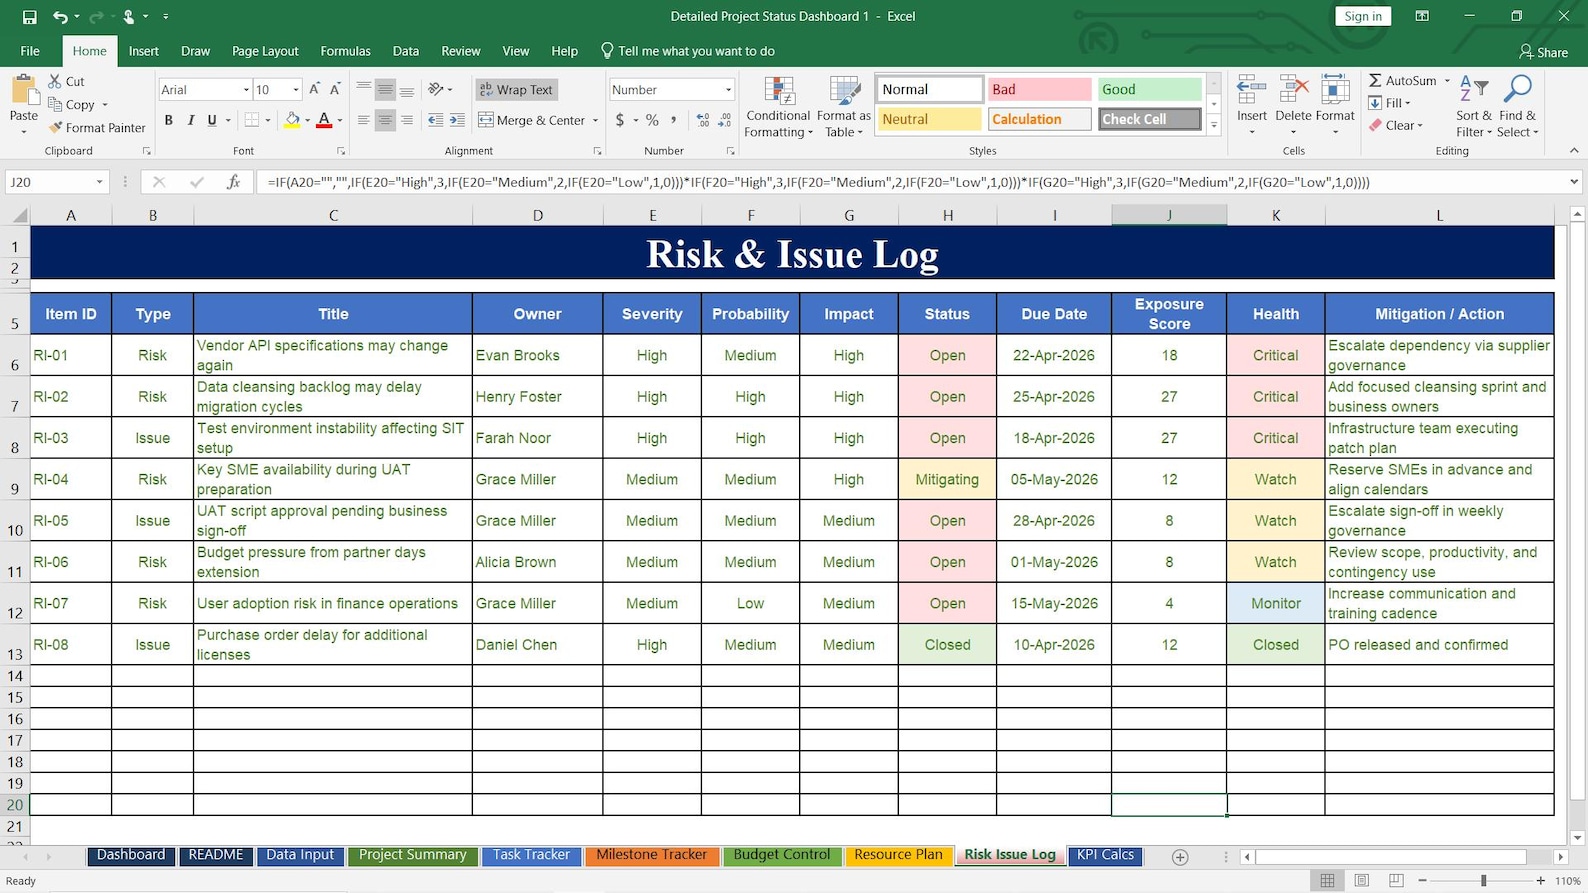Open the Orientation text angle tool
The height and width of the screenshot is (893, 1588).
(x=440, y=90)
